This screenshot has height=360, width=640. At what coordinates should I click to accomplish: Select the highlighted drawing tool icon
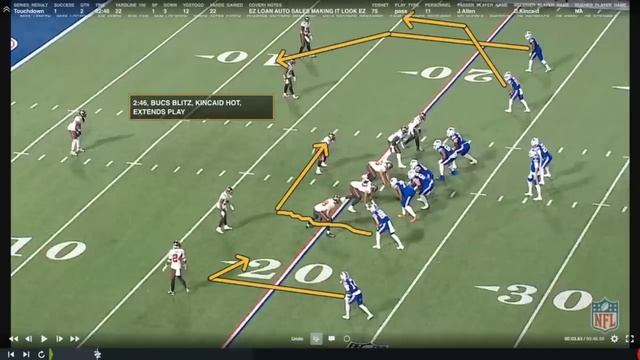point(316,339)
